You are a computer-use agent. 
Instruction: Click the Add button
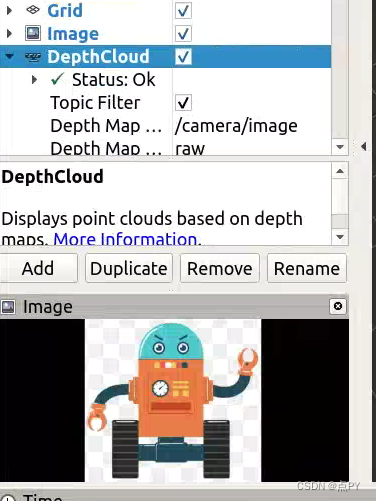pos(38,268)
